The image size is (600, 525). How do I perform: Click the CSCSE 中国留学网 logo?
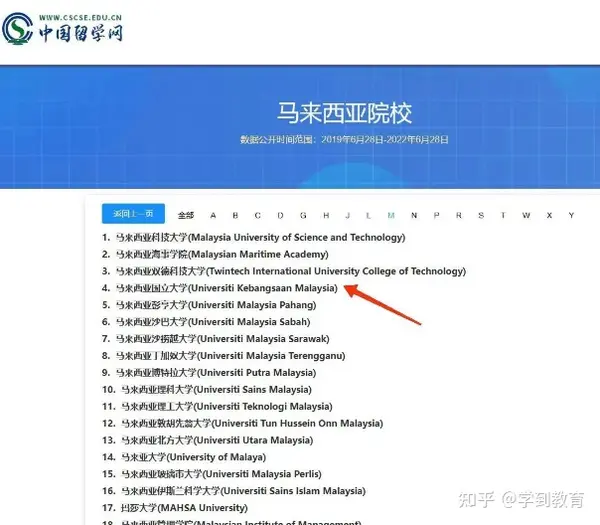coord(62,28)
